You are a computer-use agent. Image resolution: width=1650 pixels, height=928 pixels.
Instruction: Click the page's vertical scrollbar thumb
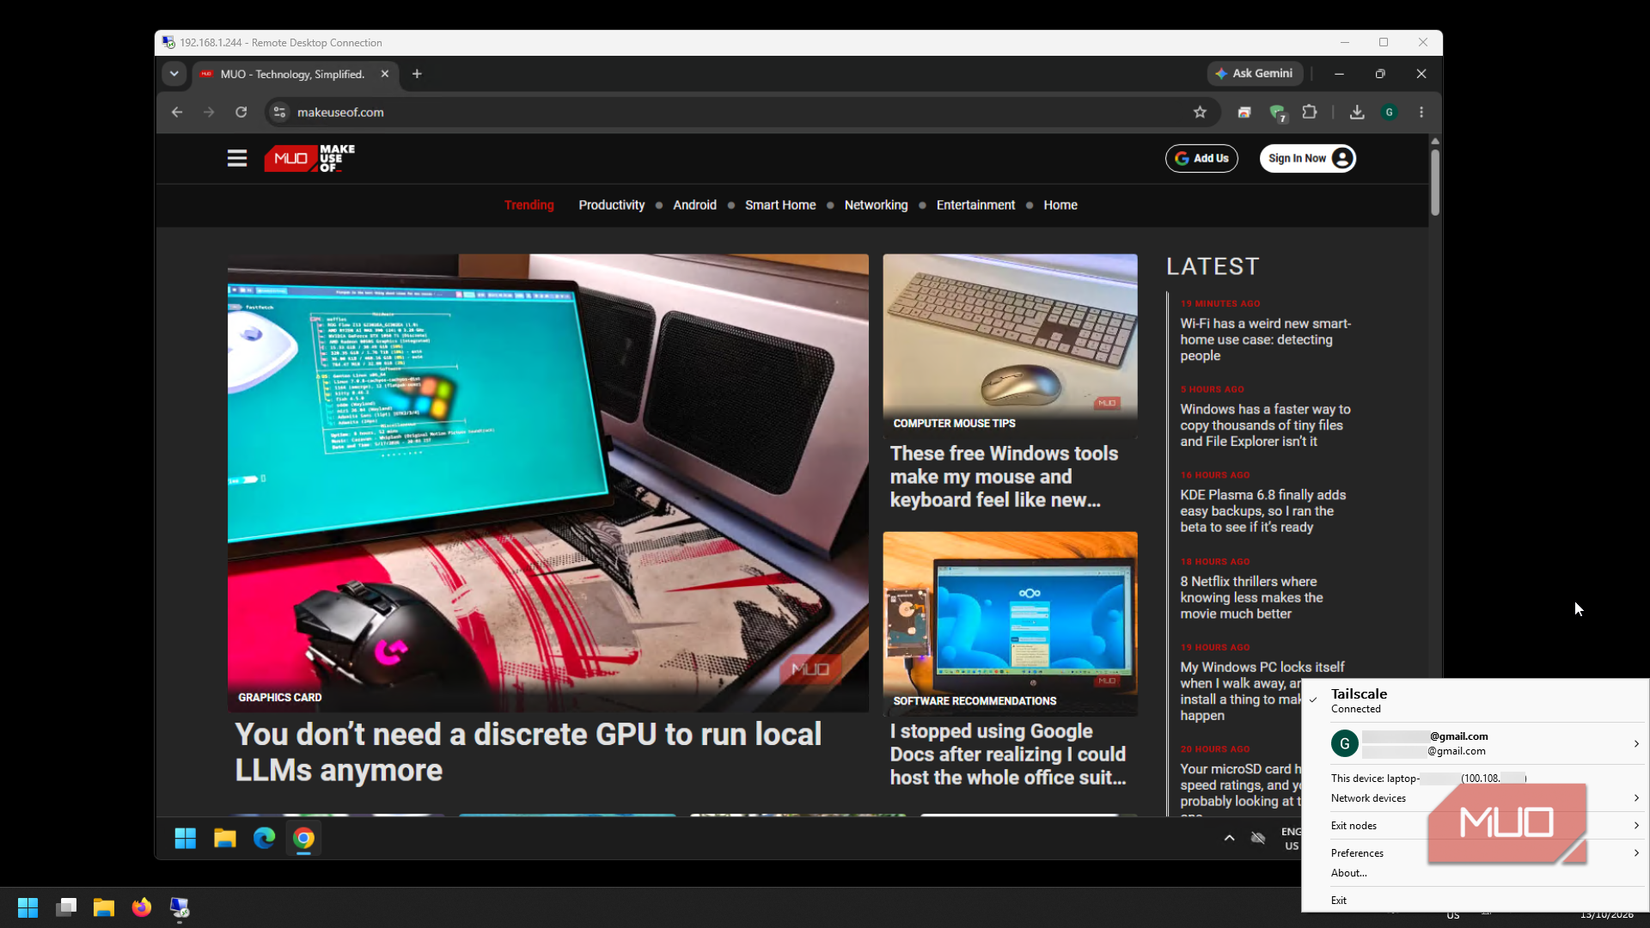pos(1435,182)
